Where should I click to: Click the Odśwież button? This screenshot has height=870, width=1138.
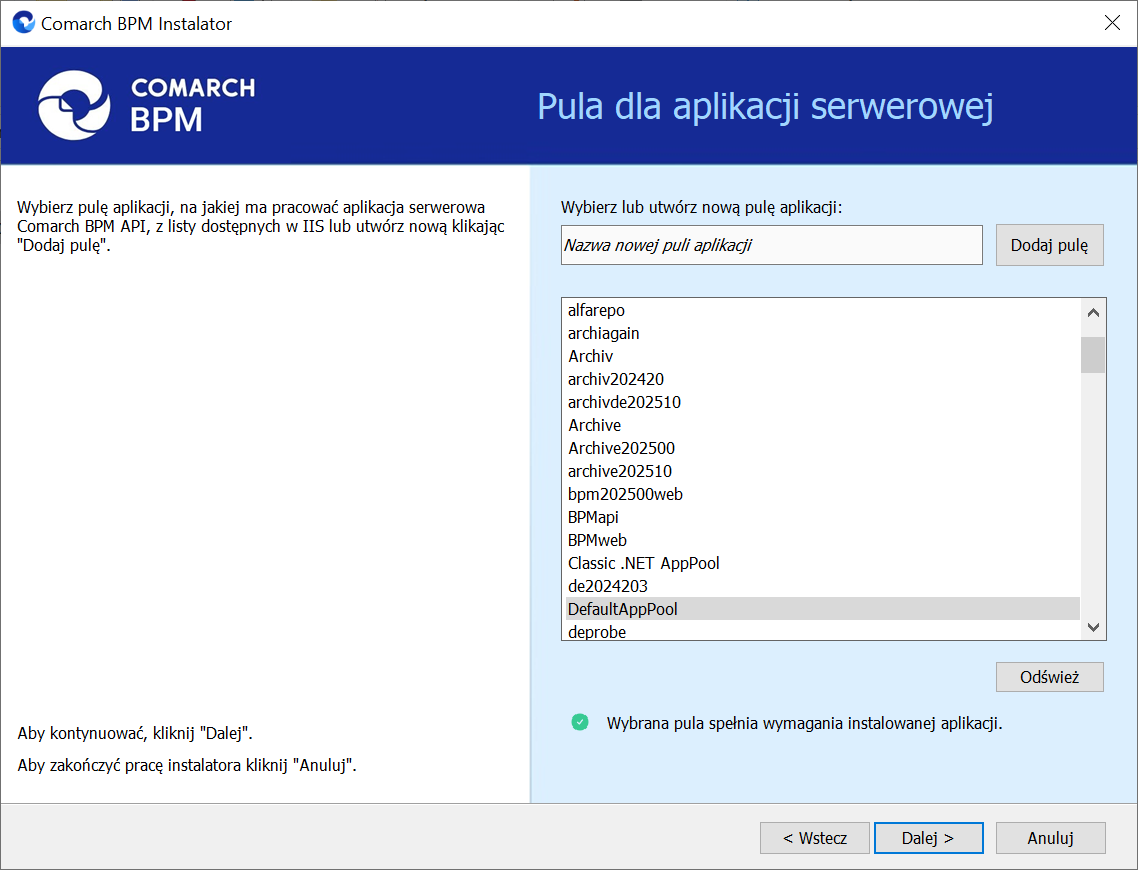pyautogui.click(x=1049, y=677)
